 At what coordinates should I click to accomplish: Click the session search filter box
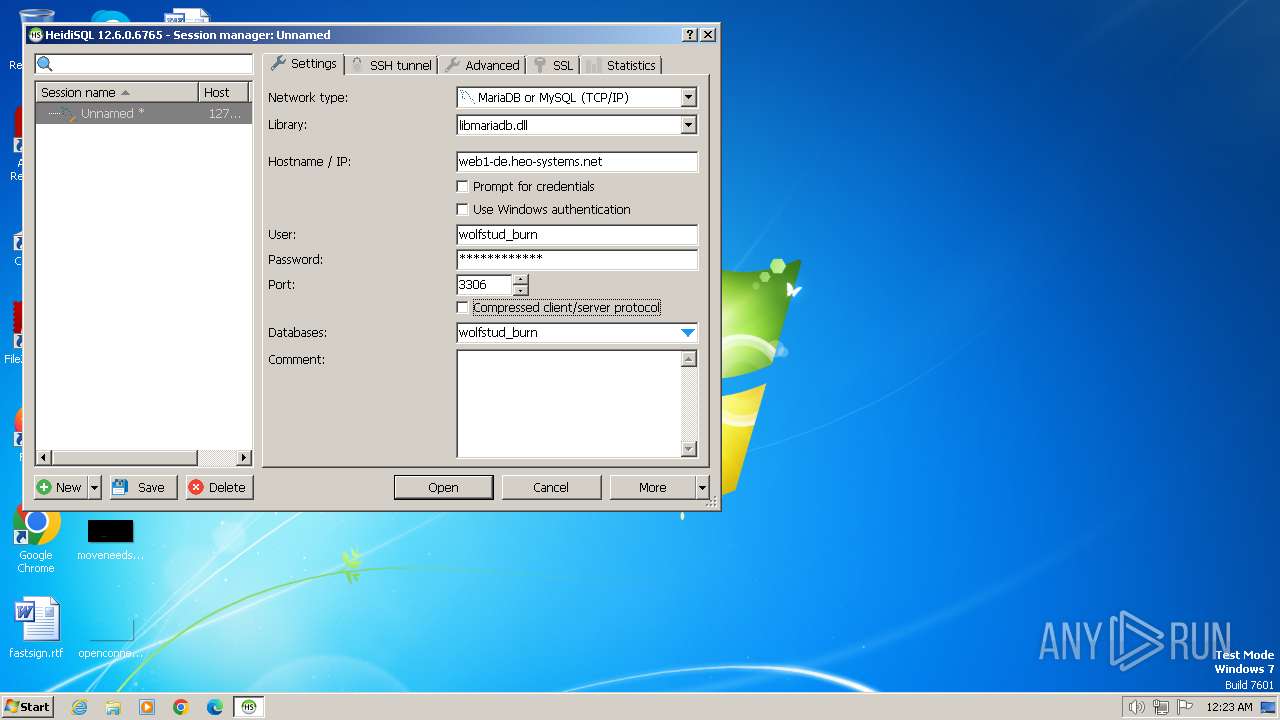(x=143, y=65)
